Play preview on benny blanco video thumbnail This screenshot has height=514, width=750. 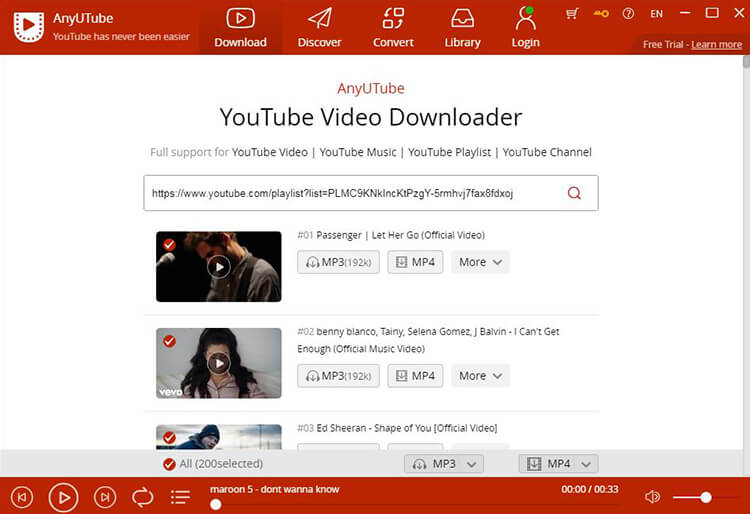(219, 363)
